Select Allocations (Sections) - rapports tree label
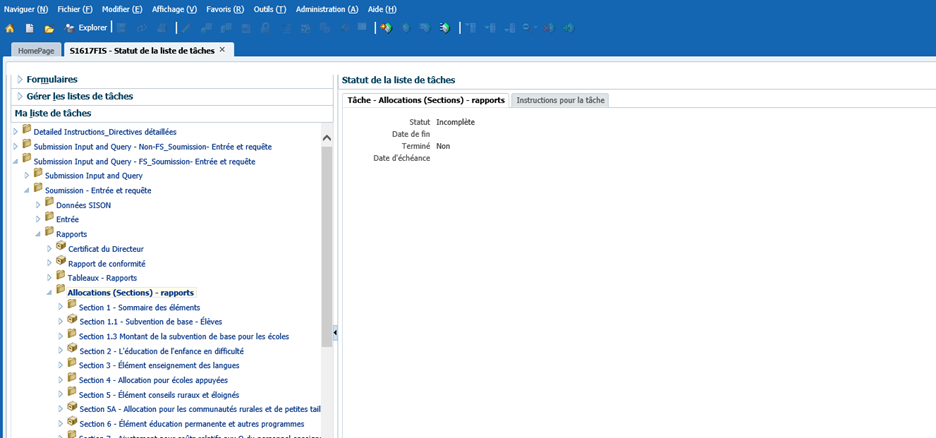936x438 pixels. click(x=131, y=293)
